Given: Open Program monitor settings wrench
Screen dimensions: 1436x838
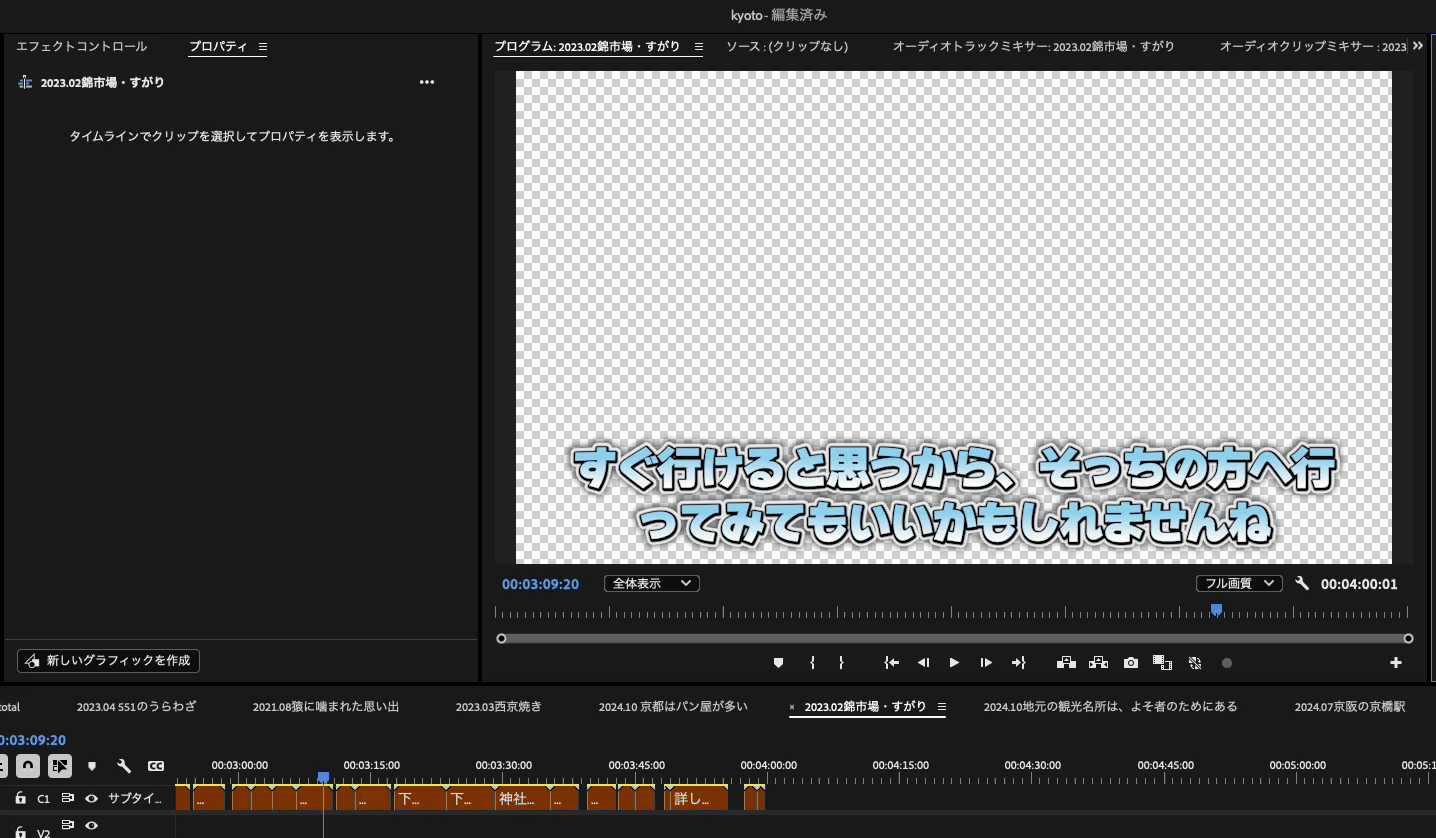Looking at the screenshot, I should click(1302, 583).
